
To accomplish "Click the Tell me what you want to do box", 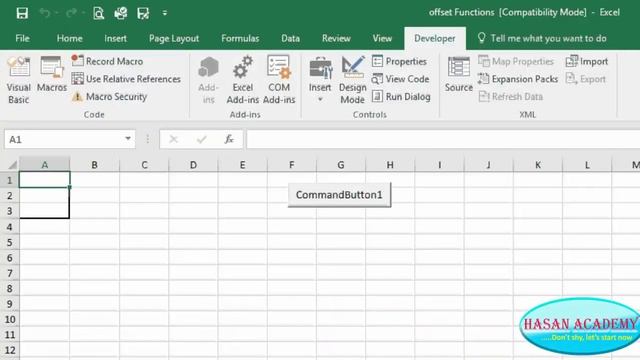I will pos(542,38).
